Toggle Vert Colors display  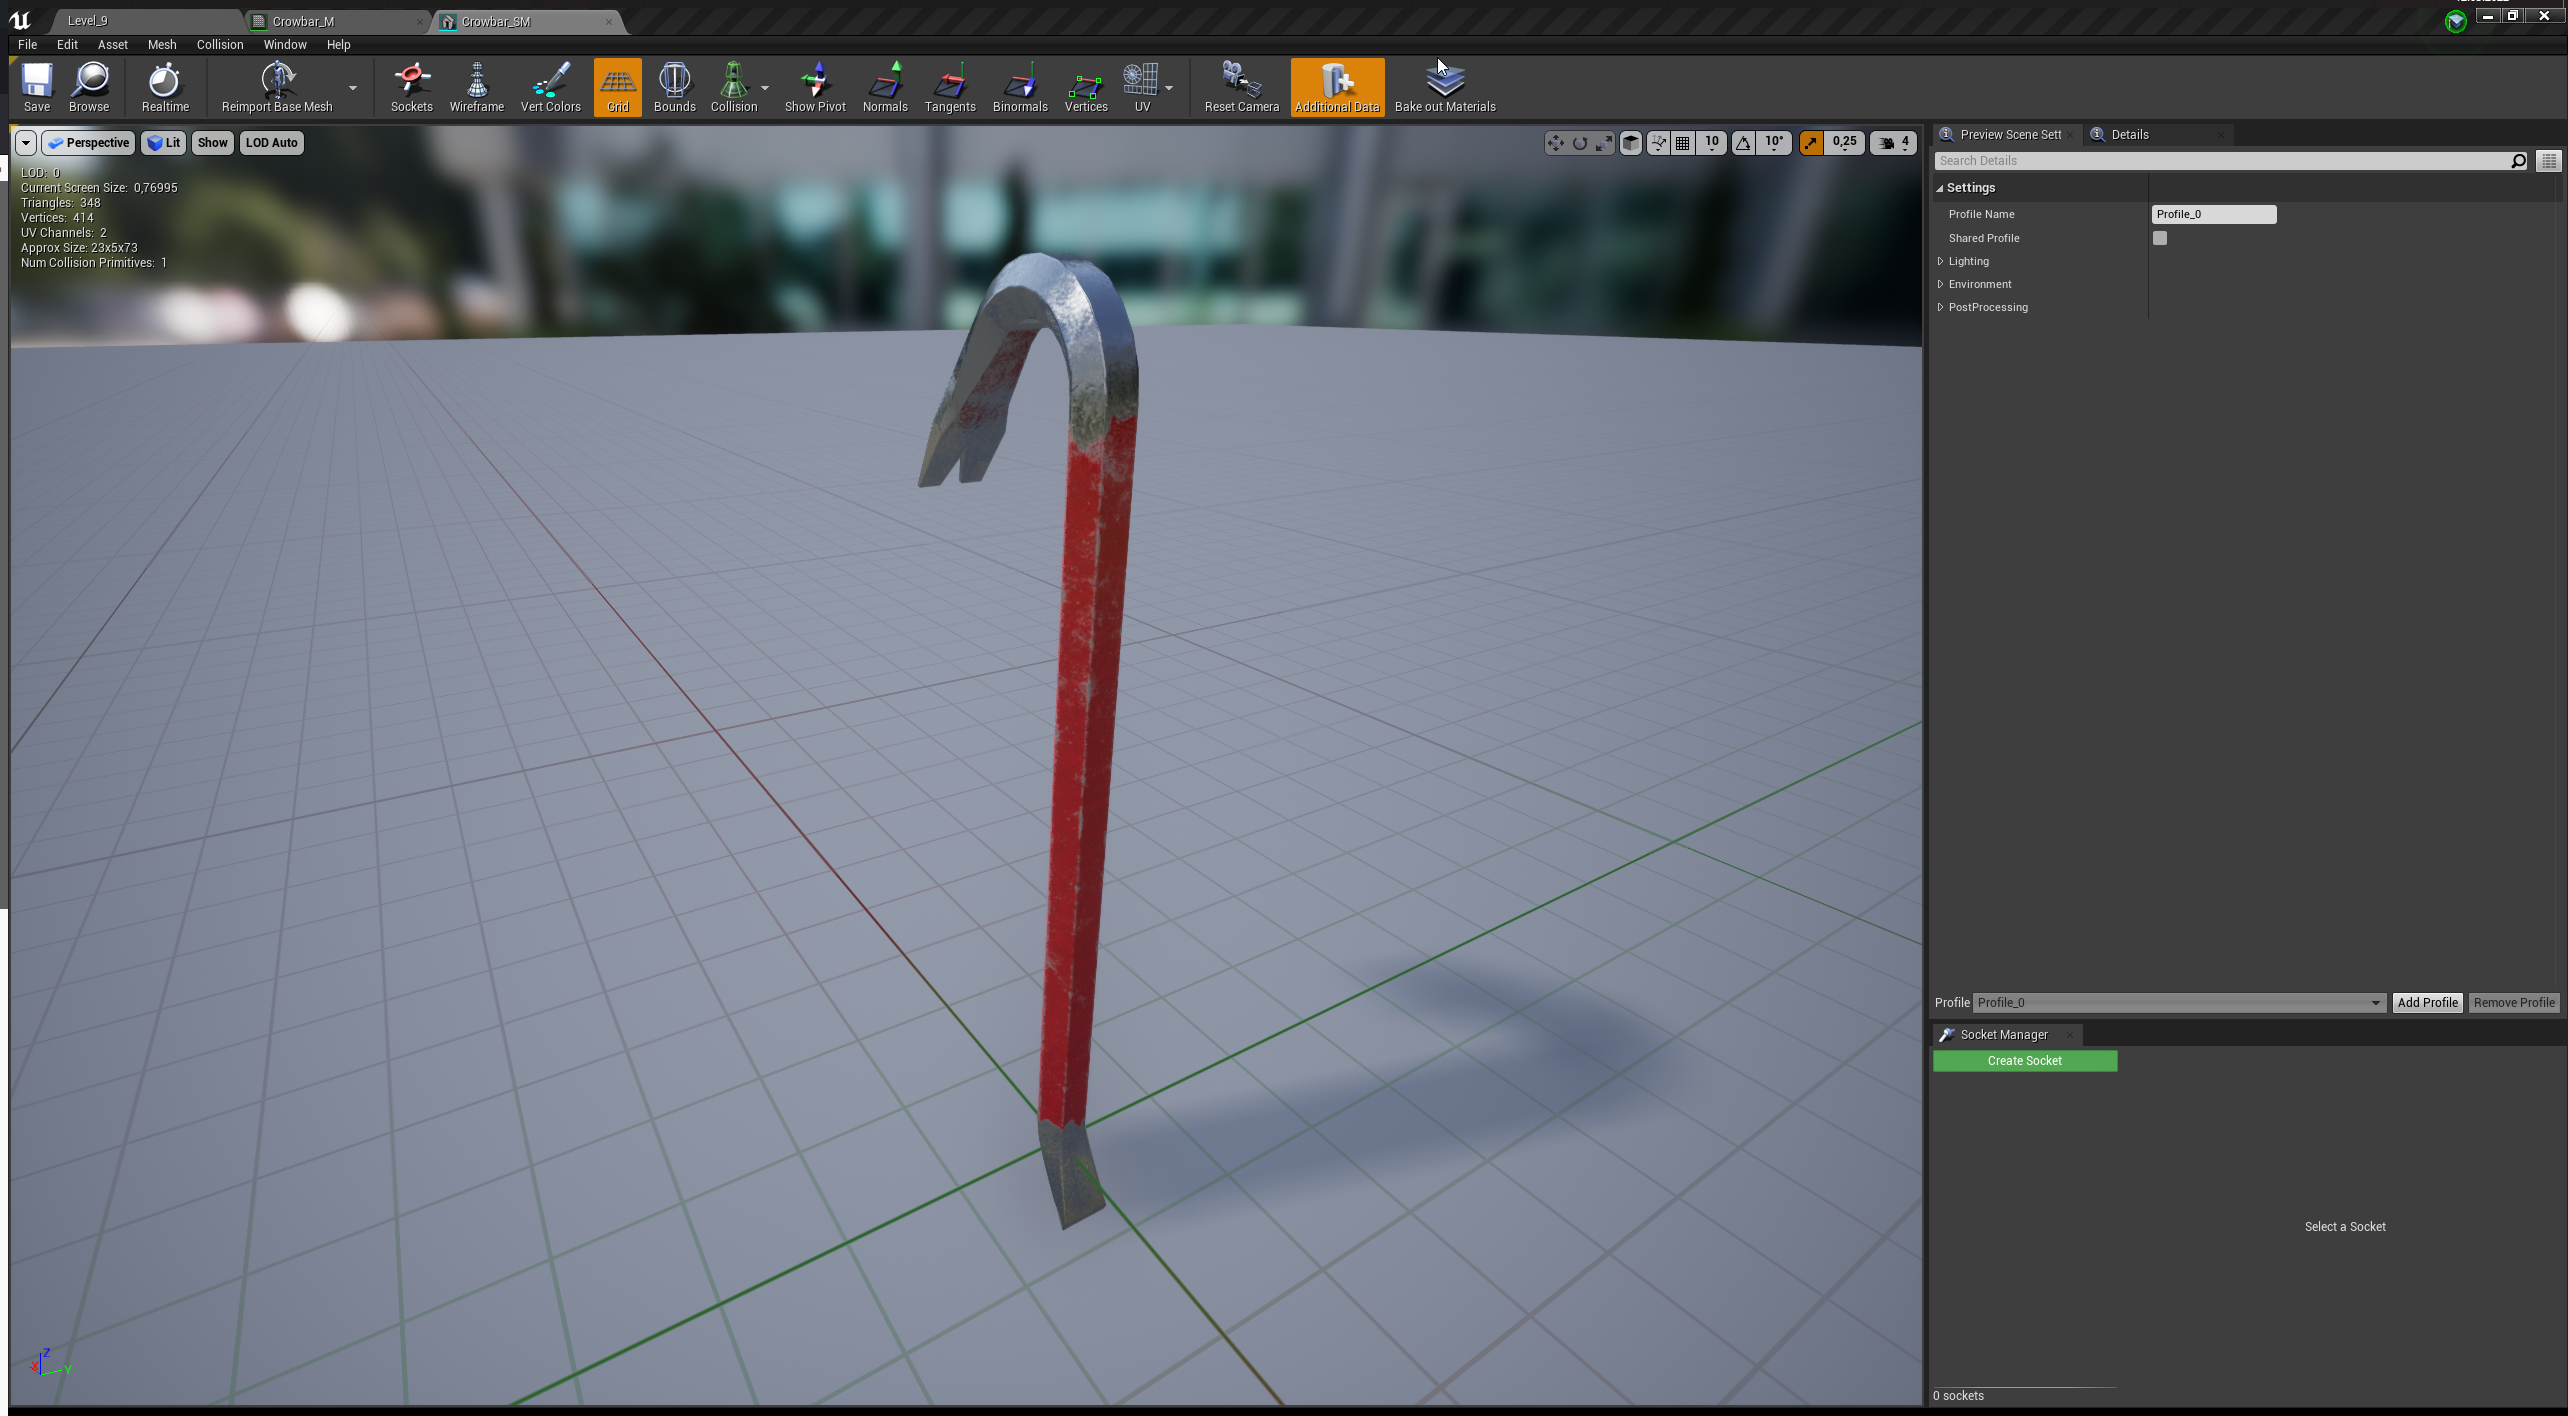click(550, 87)
